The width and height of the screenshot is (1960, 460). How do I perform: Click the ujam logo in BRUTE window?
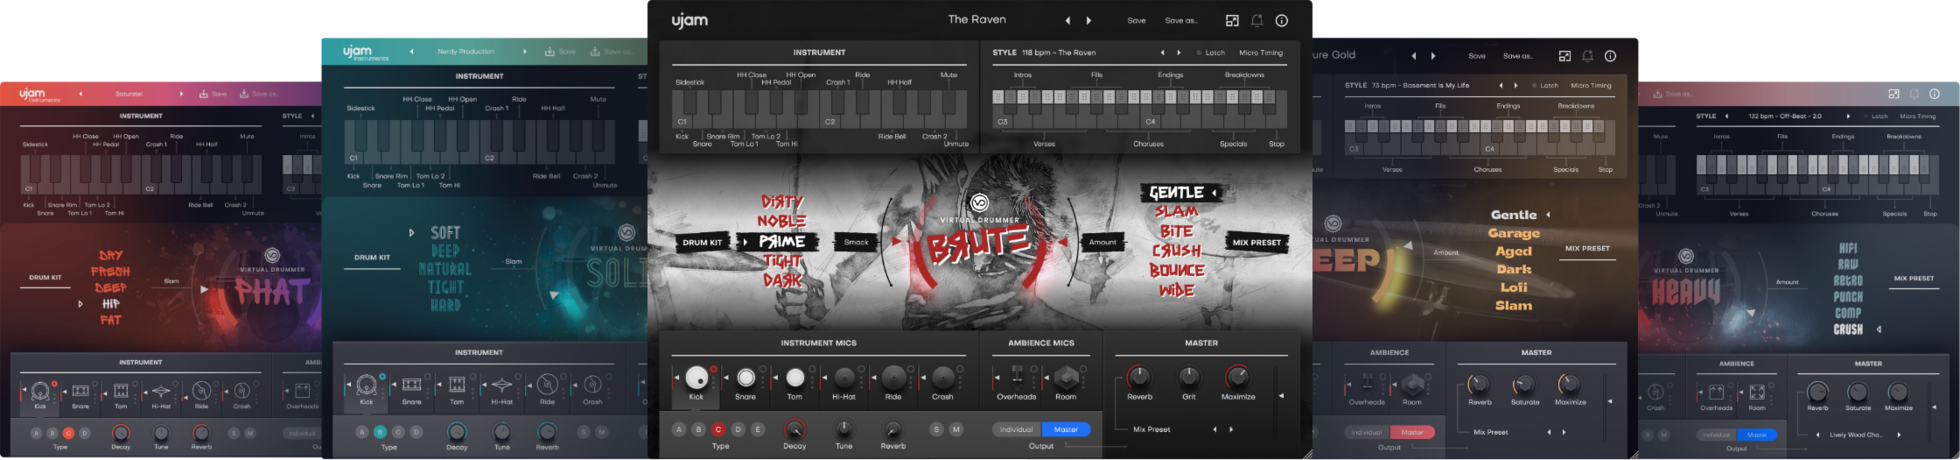[x=690, y=20]
